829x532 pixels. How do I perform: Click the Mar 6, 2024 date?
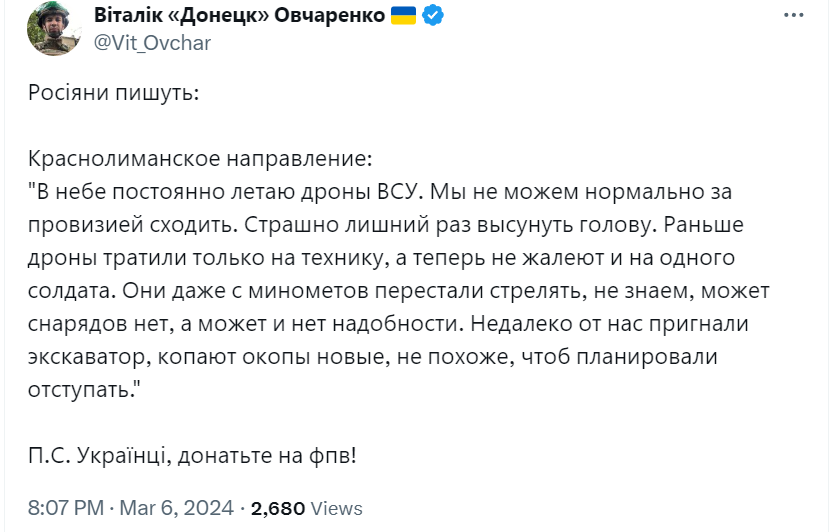click(x=177, y=508)
